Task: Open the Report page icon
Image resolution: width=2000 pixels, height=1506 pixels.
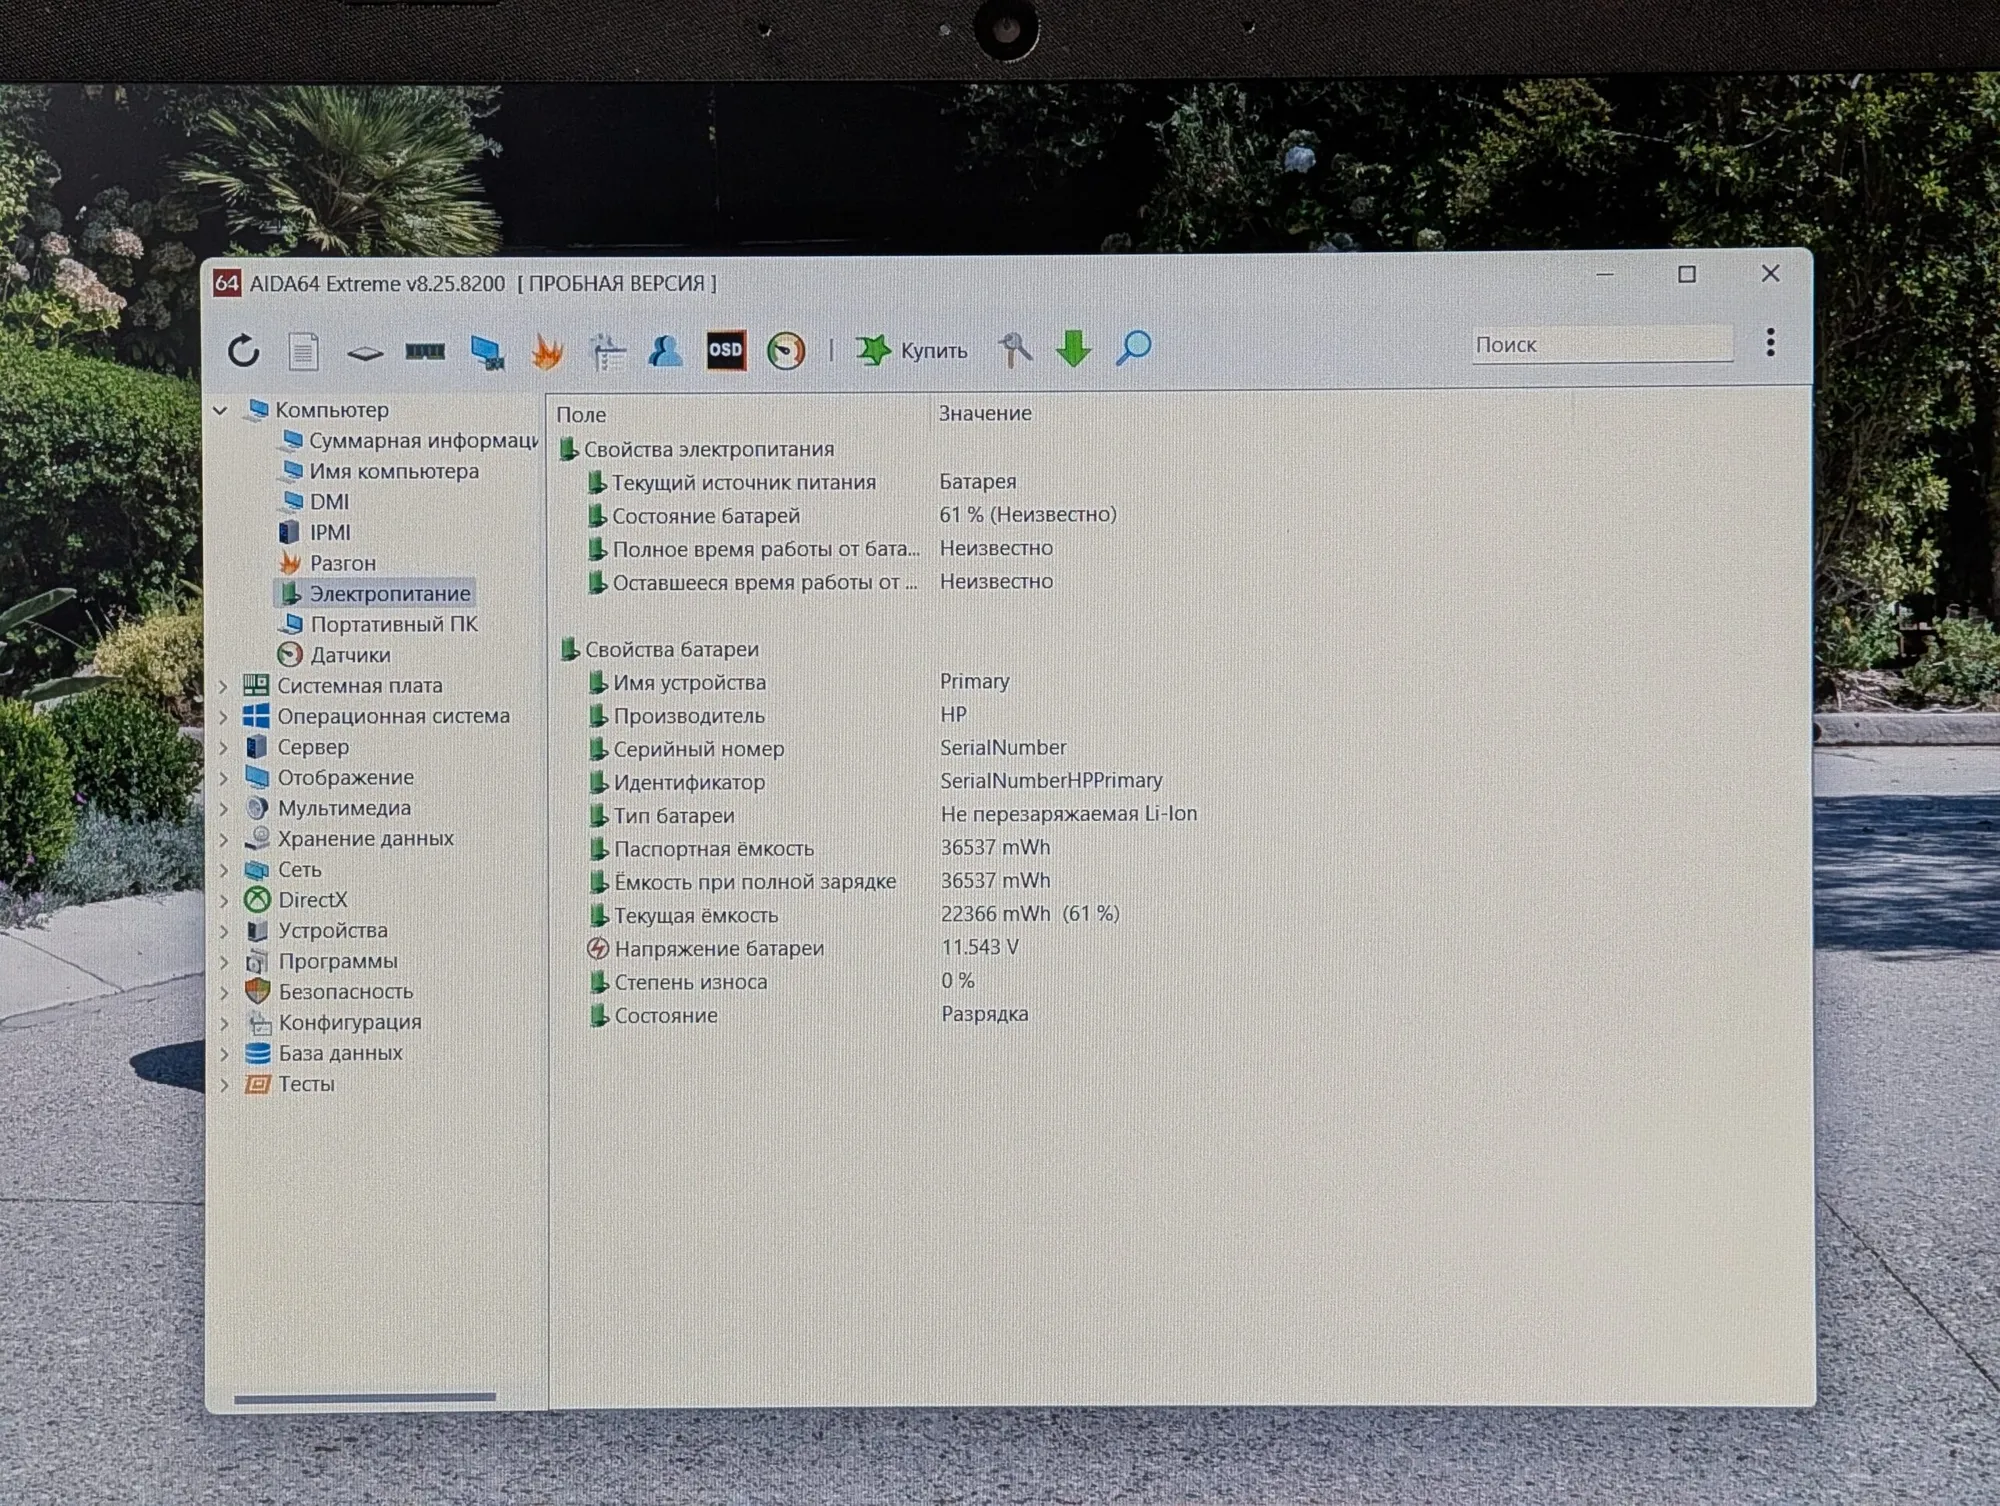Action: [x=304, y=351]
